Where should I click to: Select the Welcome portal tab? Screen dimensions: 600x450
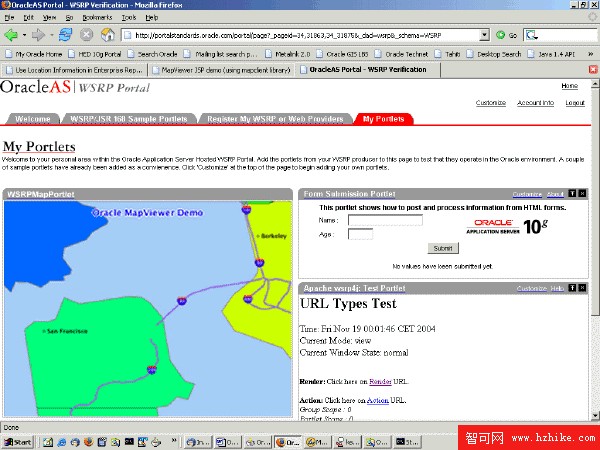tap(33, 119)
